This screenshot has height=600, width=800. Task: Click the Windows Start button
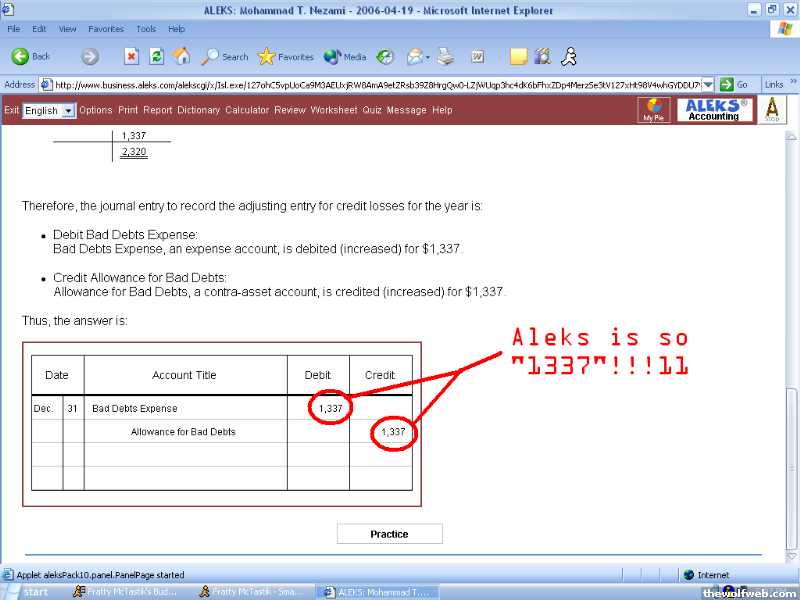tap(28, 592)
